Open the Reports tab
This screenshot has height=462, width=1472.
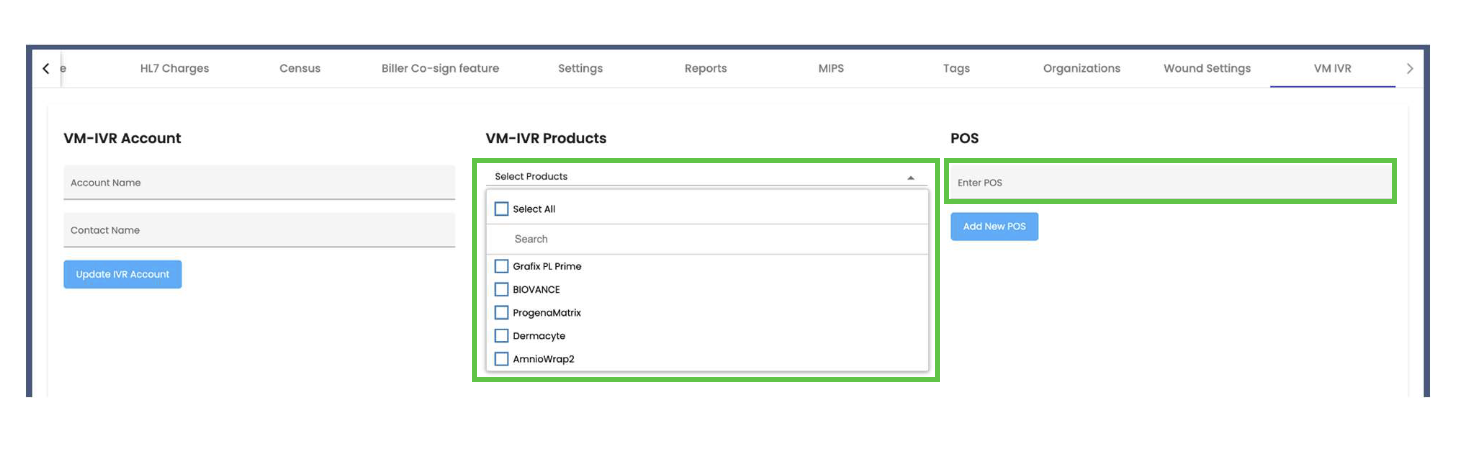coord(706,69)
